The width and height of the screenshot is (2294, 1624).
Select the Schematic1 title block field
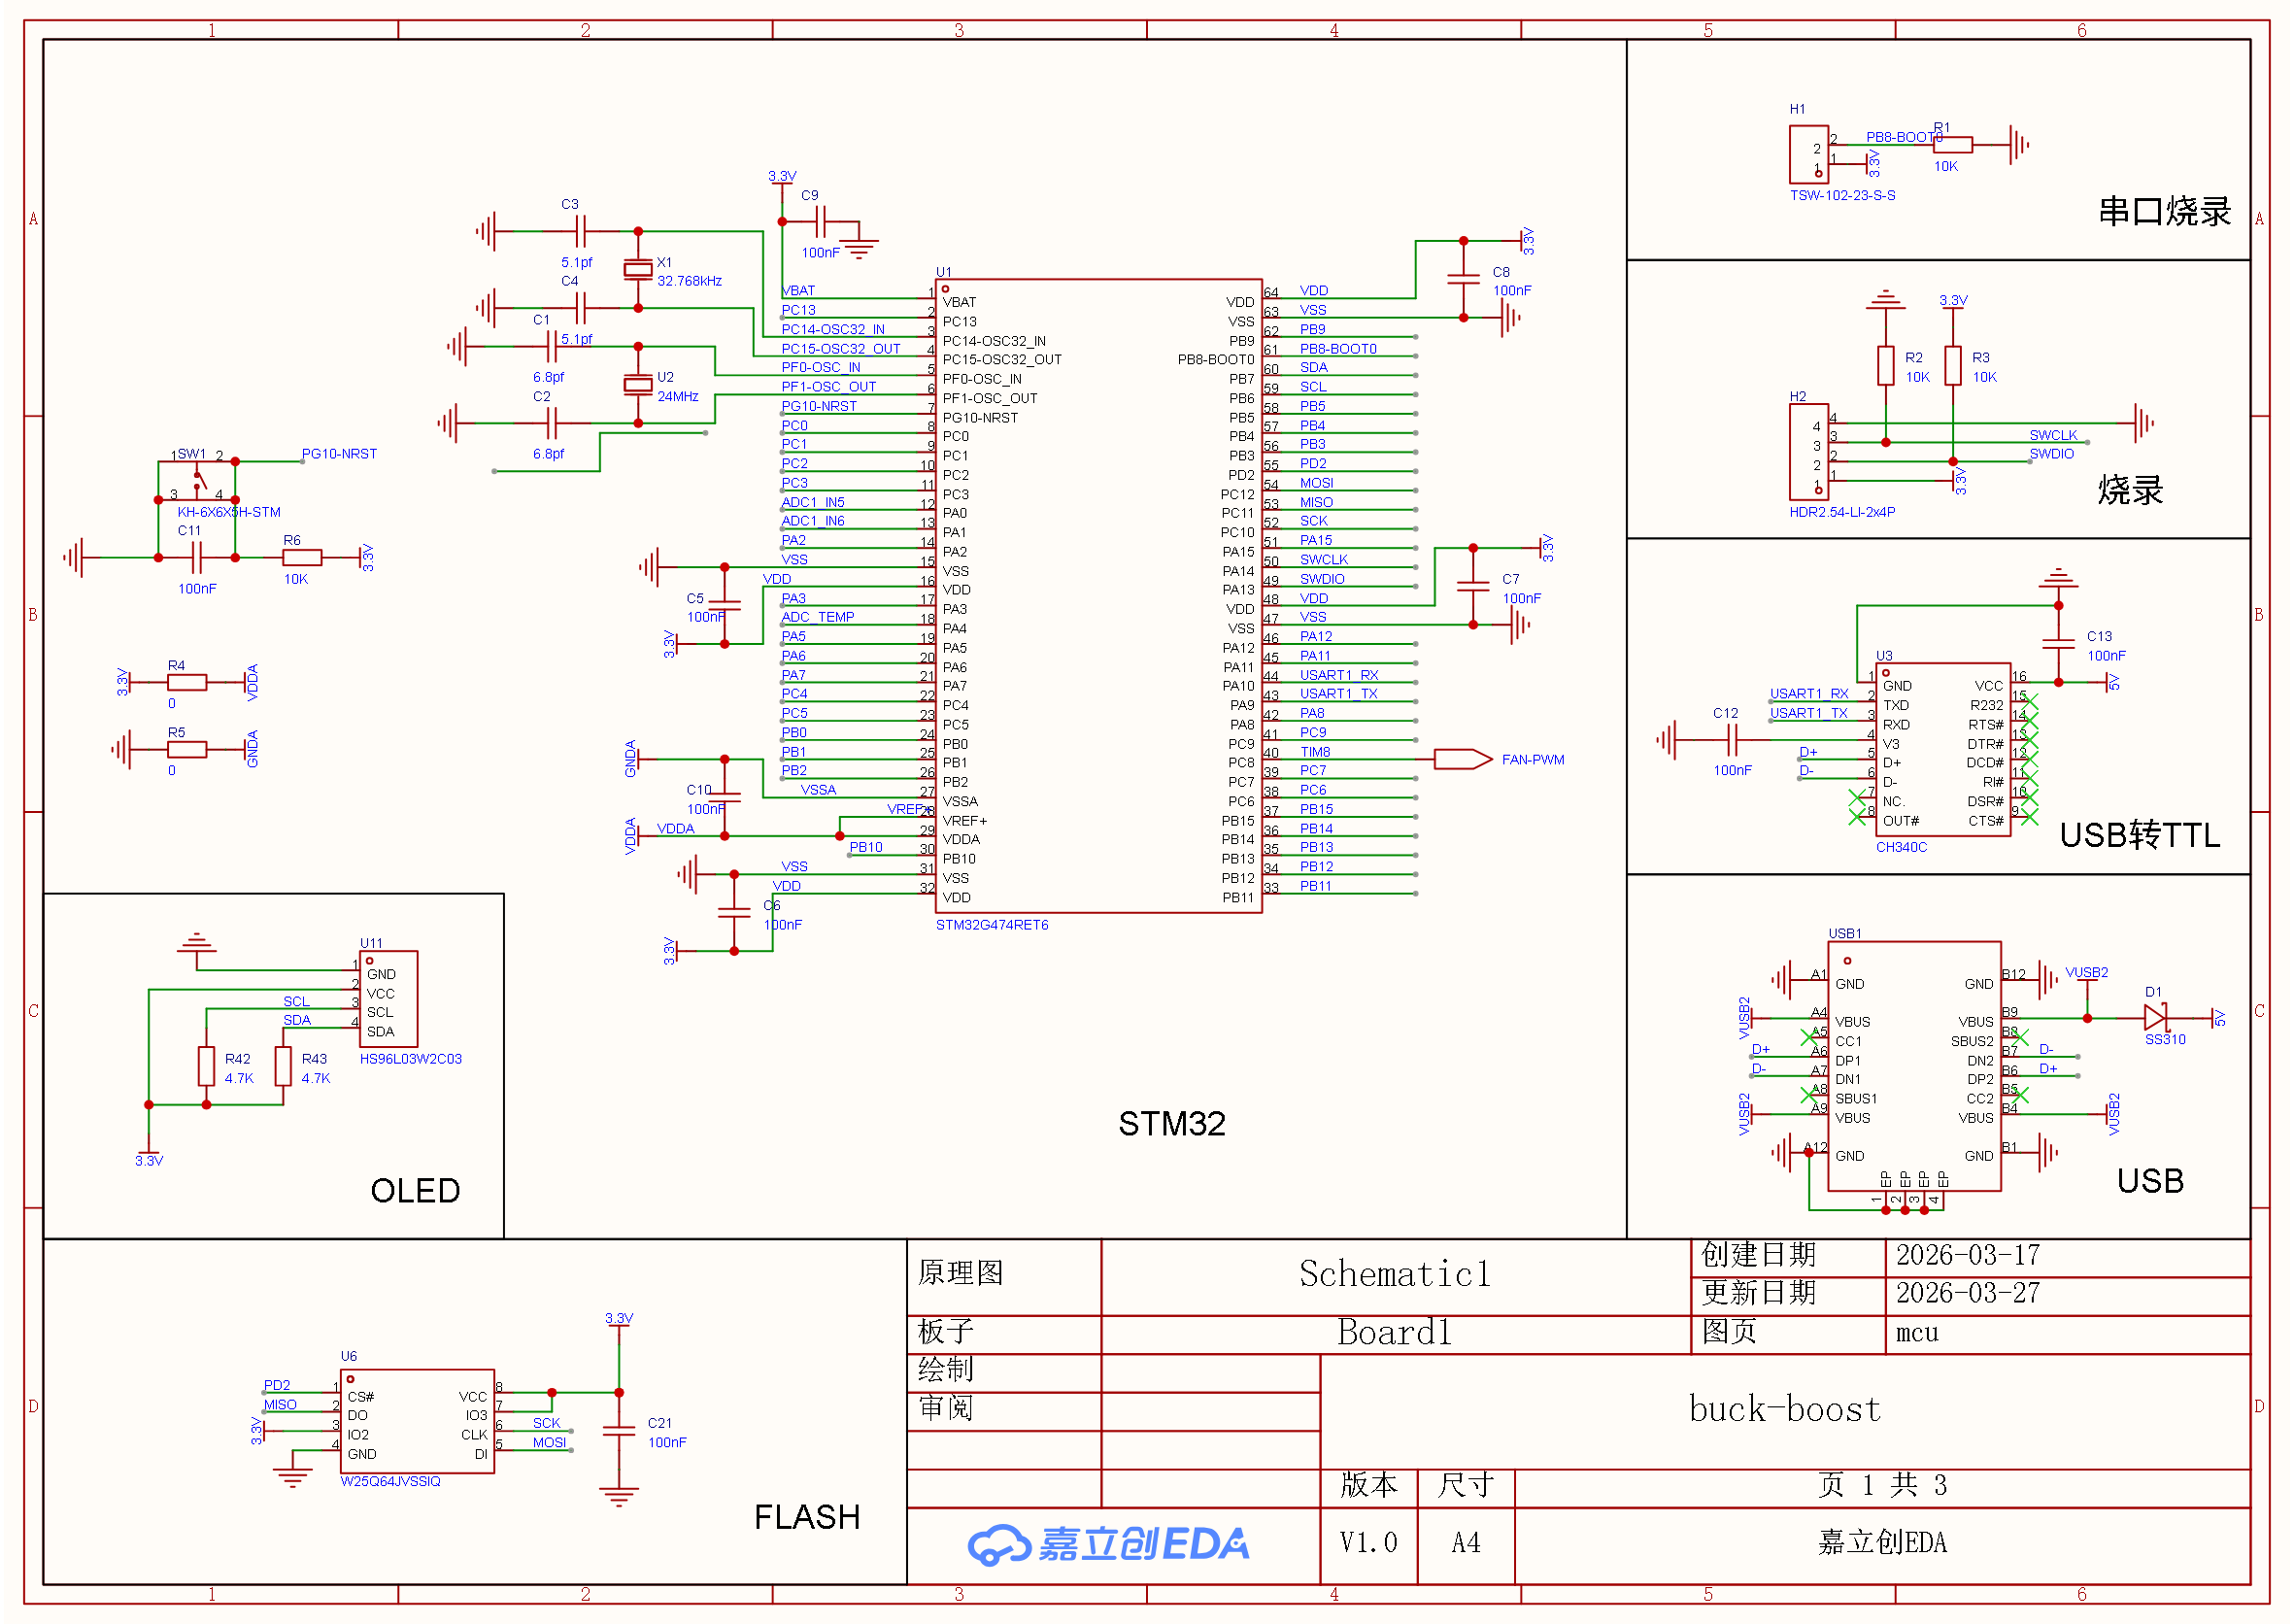[x=1394, y=1275]
